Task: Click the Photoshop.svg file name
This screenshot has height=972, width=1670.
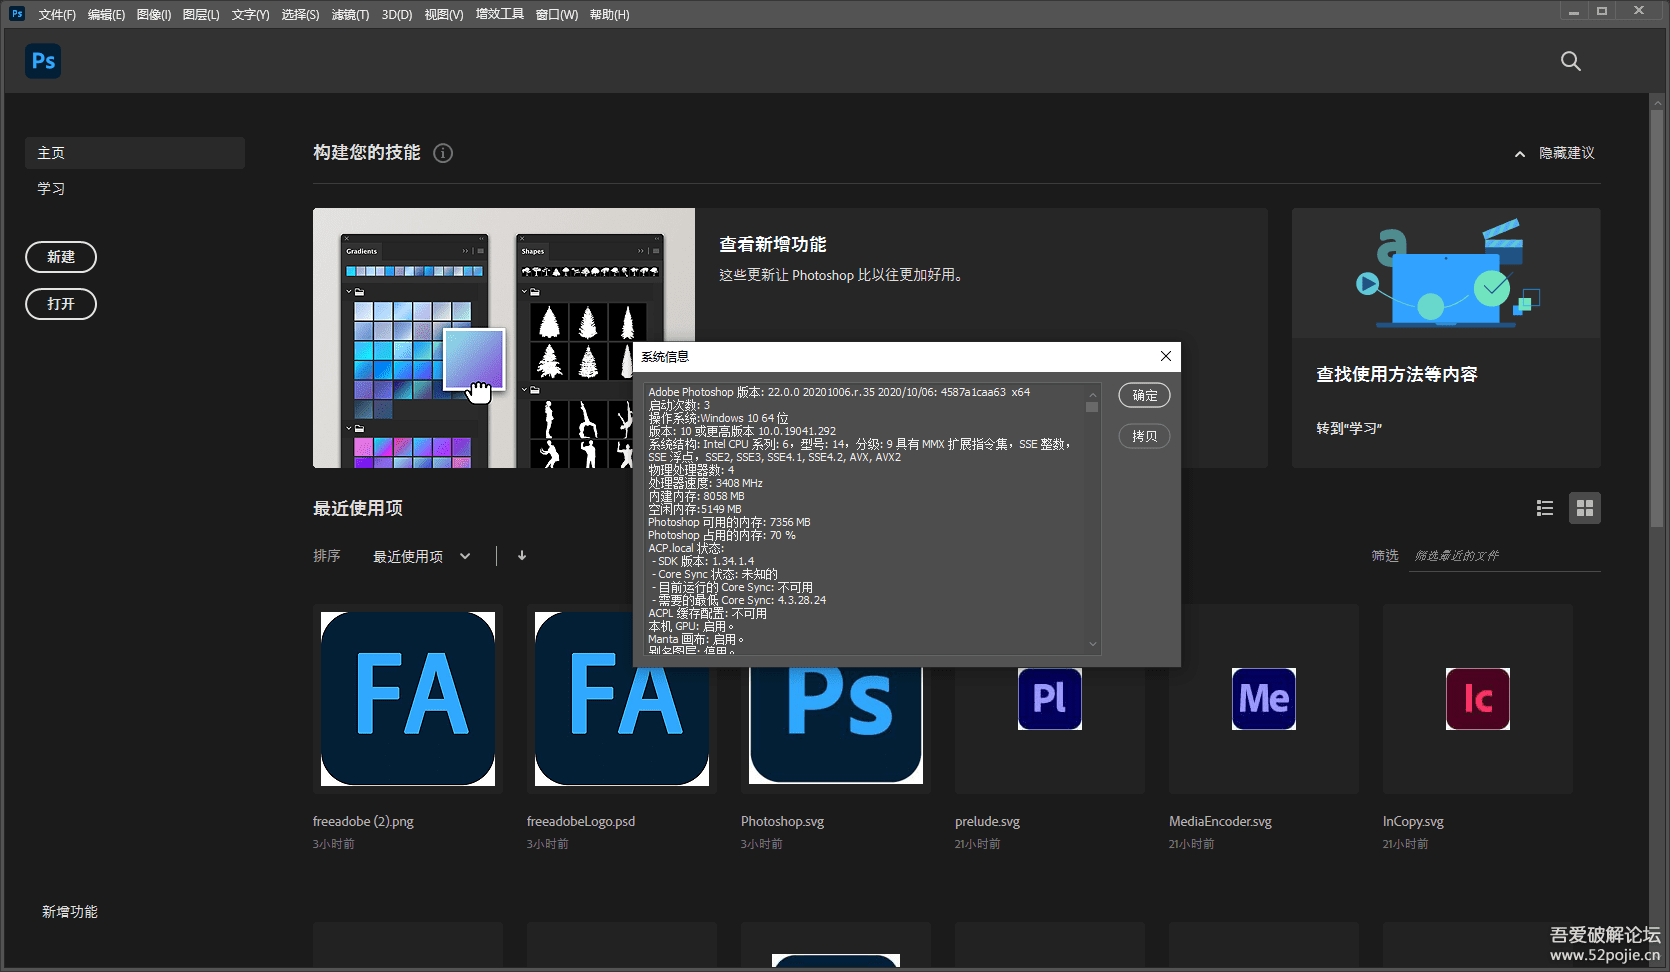Action: pyautogui.click(x=782, y=822)
